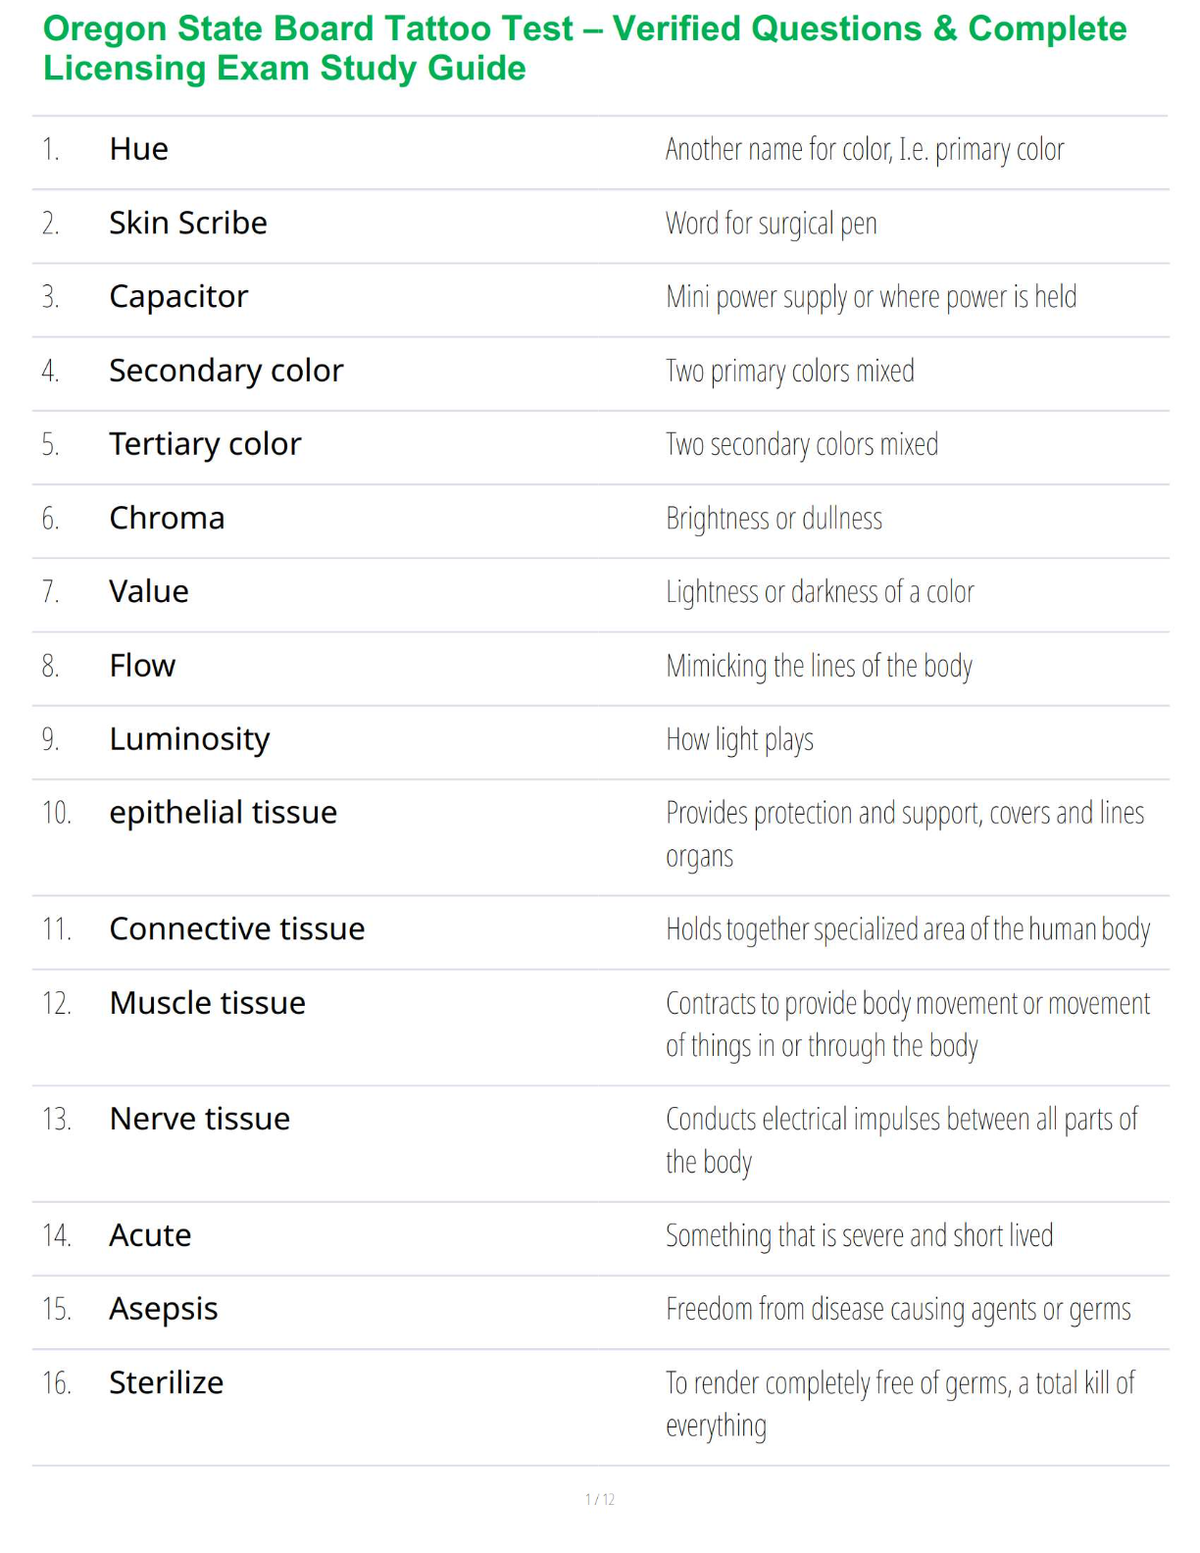
Task: Click the Connective tissue term
Action: click(x=237, y=929)
